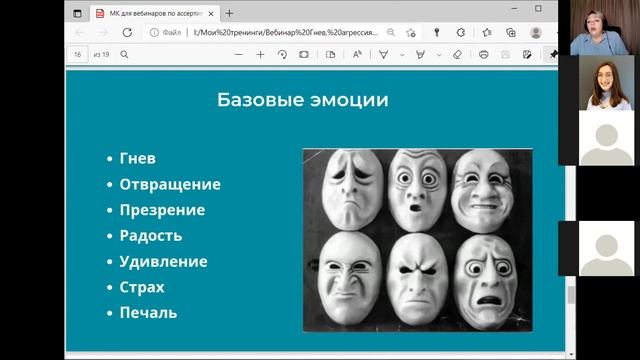Fit PDF page to width
Screen dimensions: 640x360
pos(304,54)
